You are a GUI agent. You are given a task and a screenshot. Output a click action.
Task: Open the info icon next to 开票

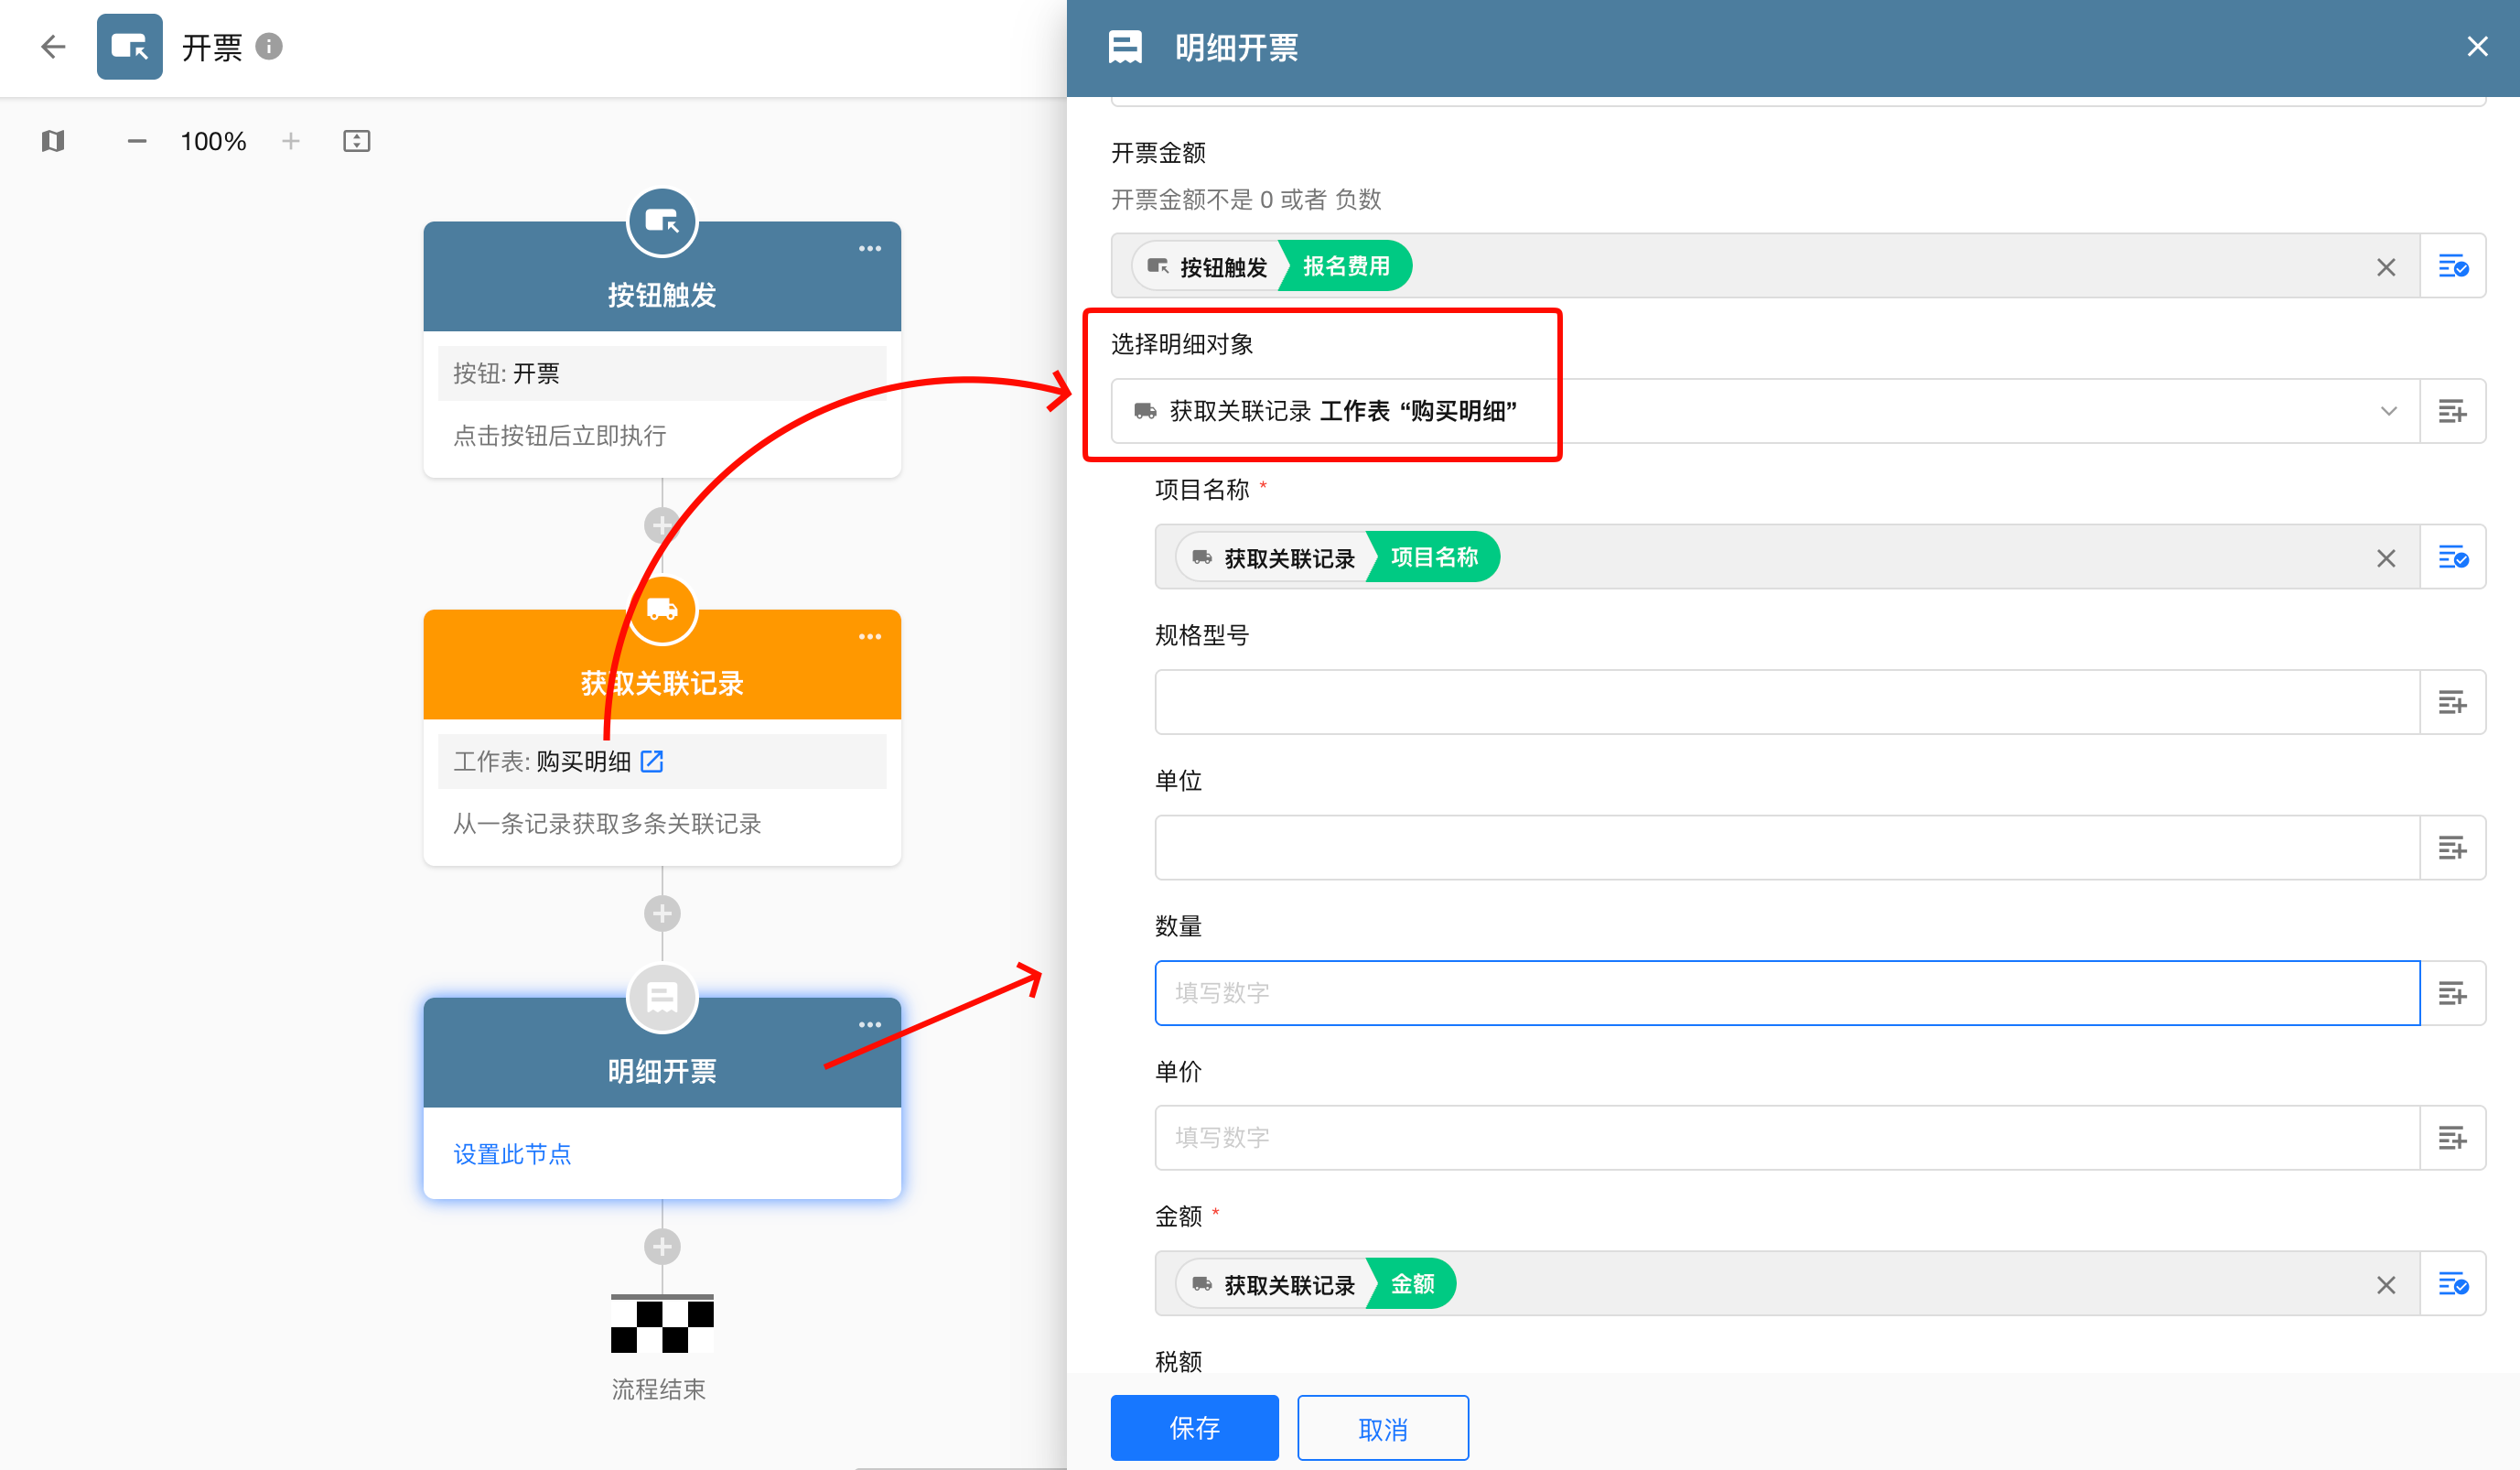pyautogui.click(x=269, y=46)
